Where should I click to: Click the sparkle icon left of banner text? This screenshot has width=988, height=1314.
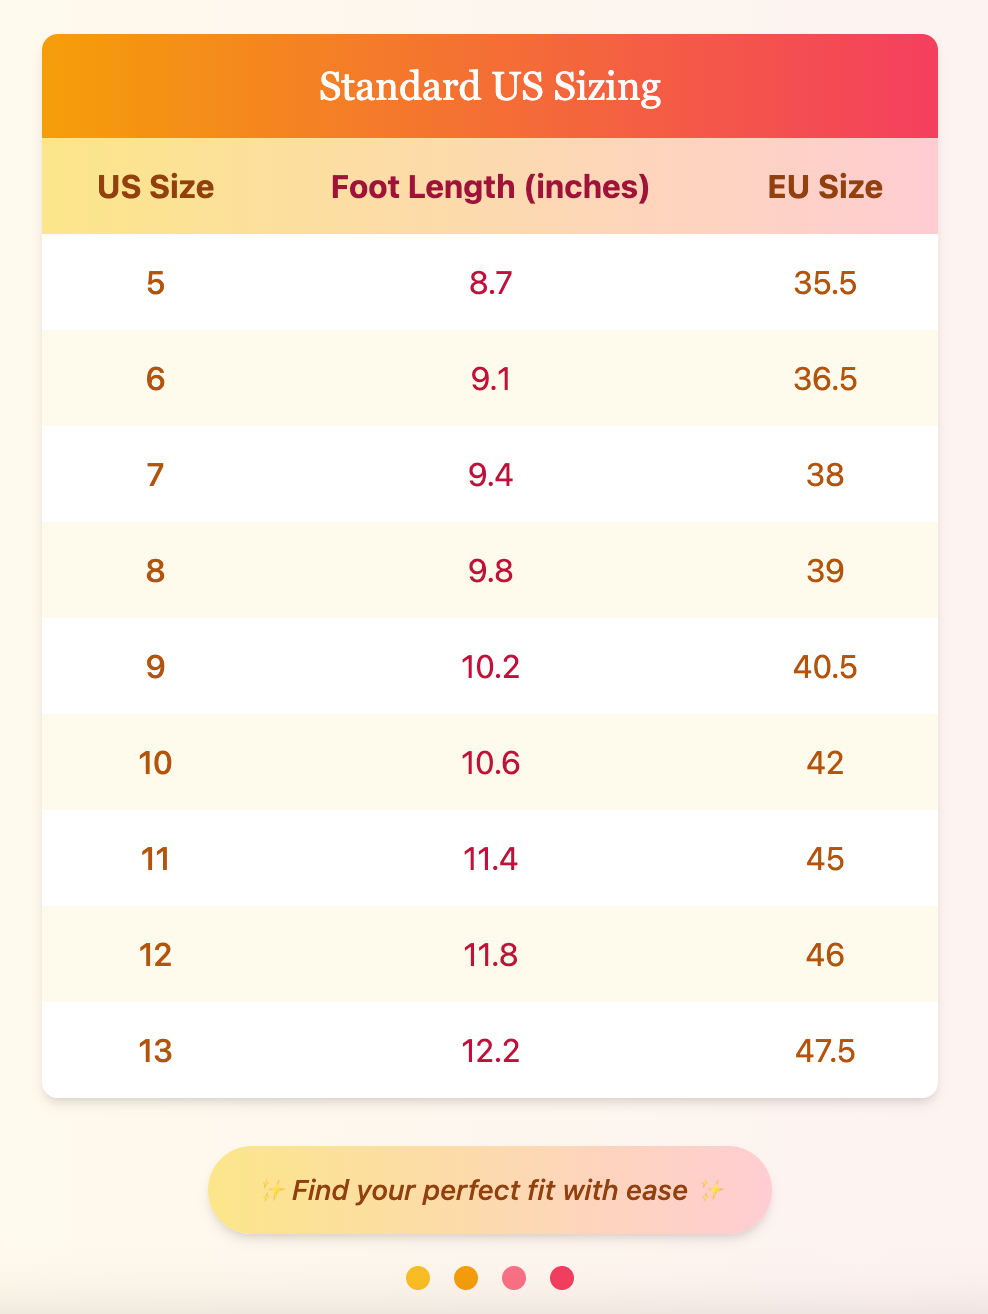pos(272,1190)
